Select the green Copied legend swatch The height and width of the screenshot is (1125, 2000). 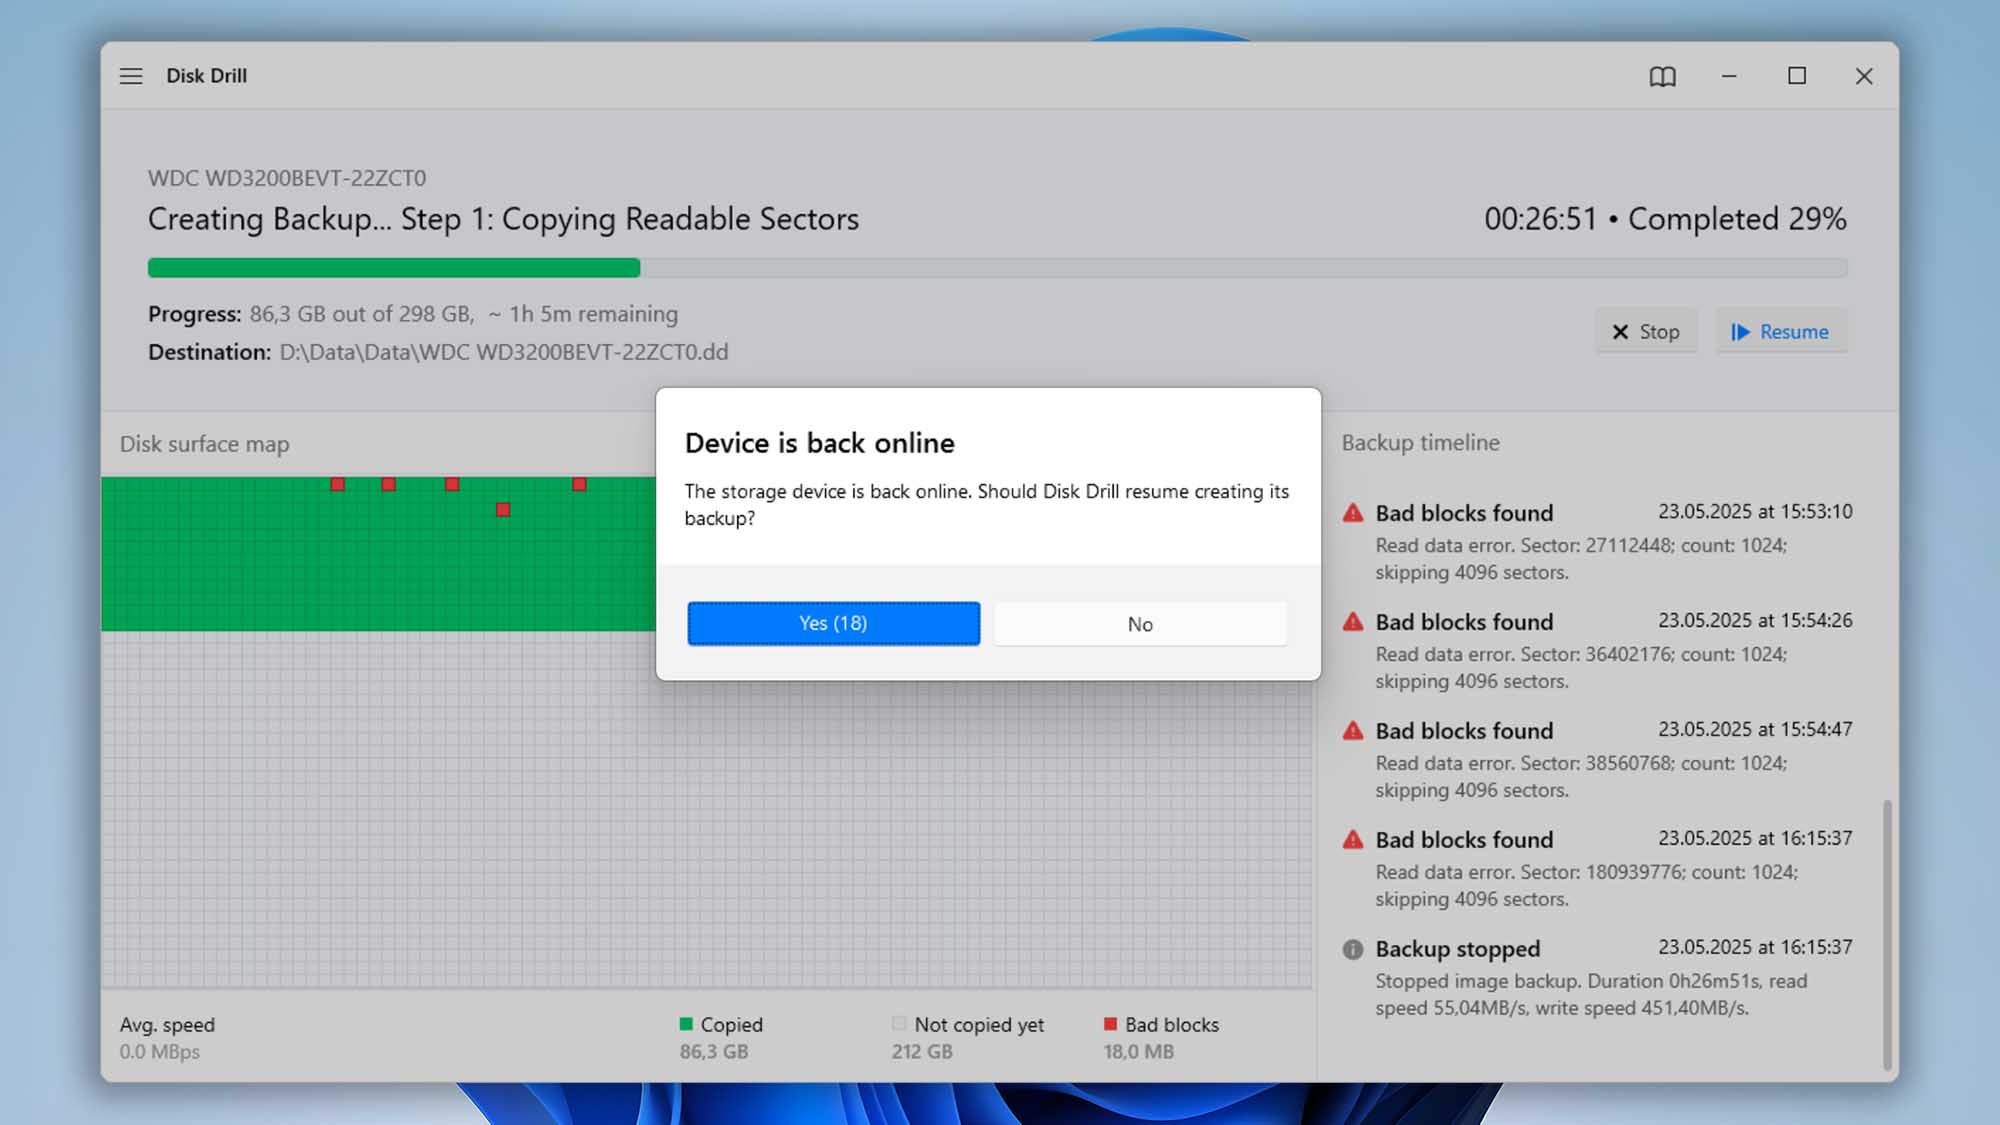(x=686, y=1023)
